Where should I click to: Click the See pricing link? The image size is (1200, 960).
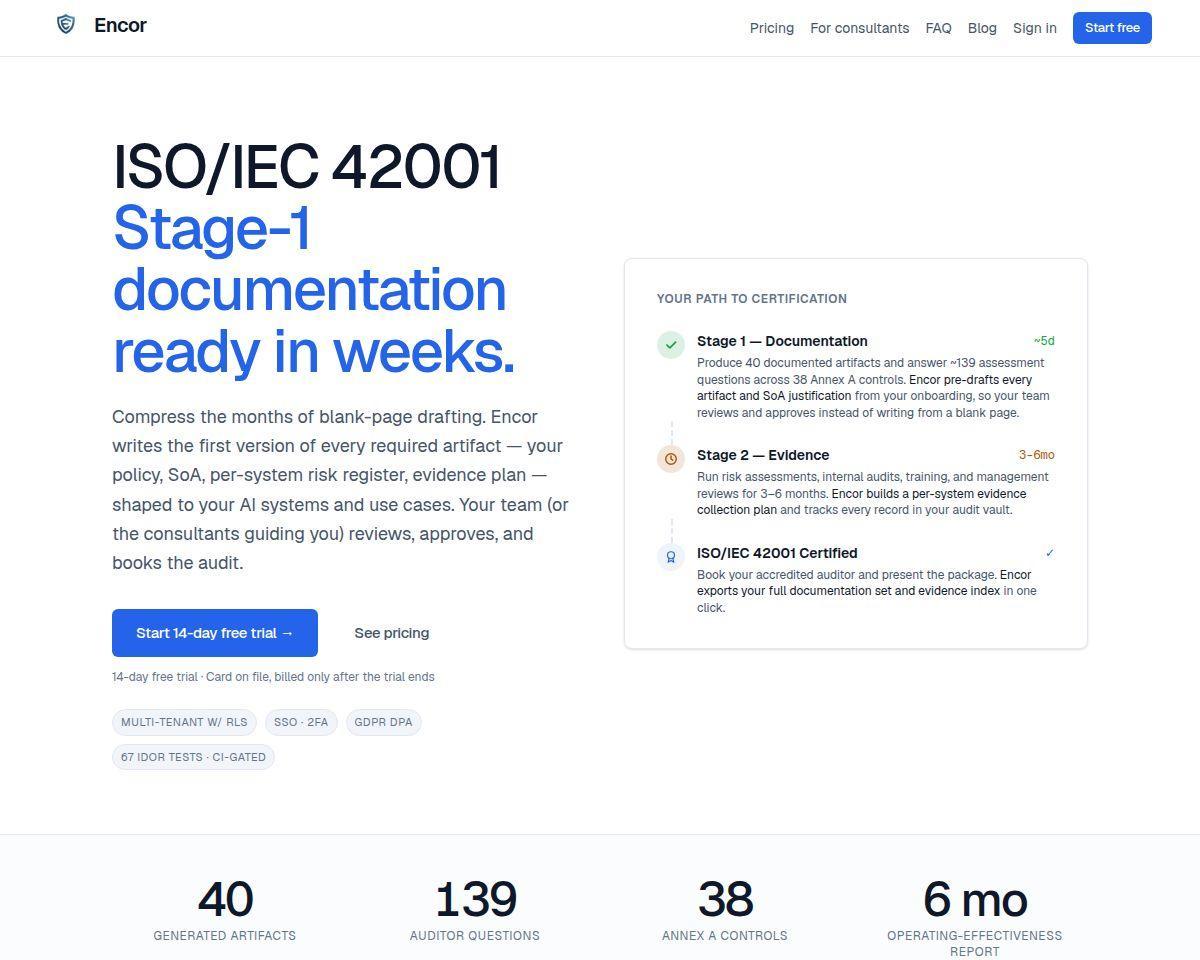tap(392, 633)
